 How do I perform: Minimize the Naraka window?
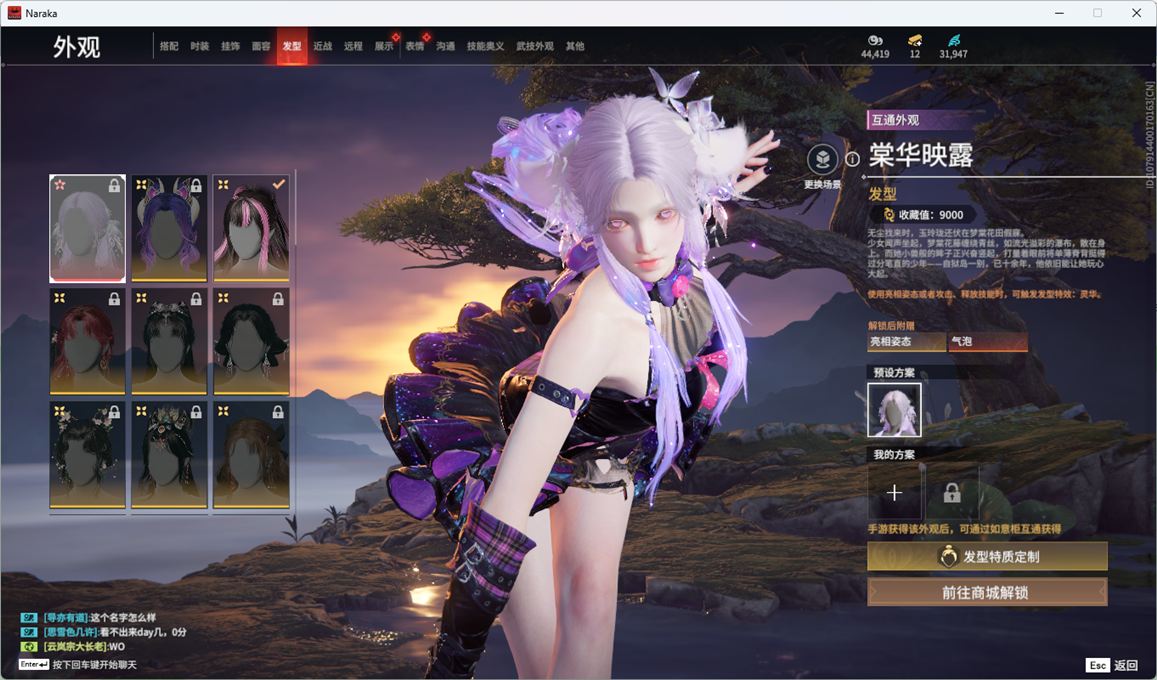[x=1060, y=13]
